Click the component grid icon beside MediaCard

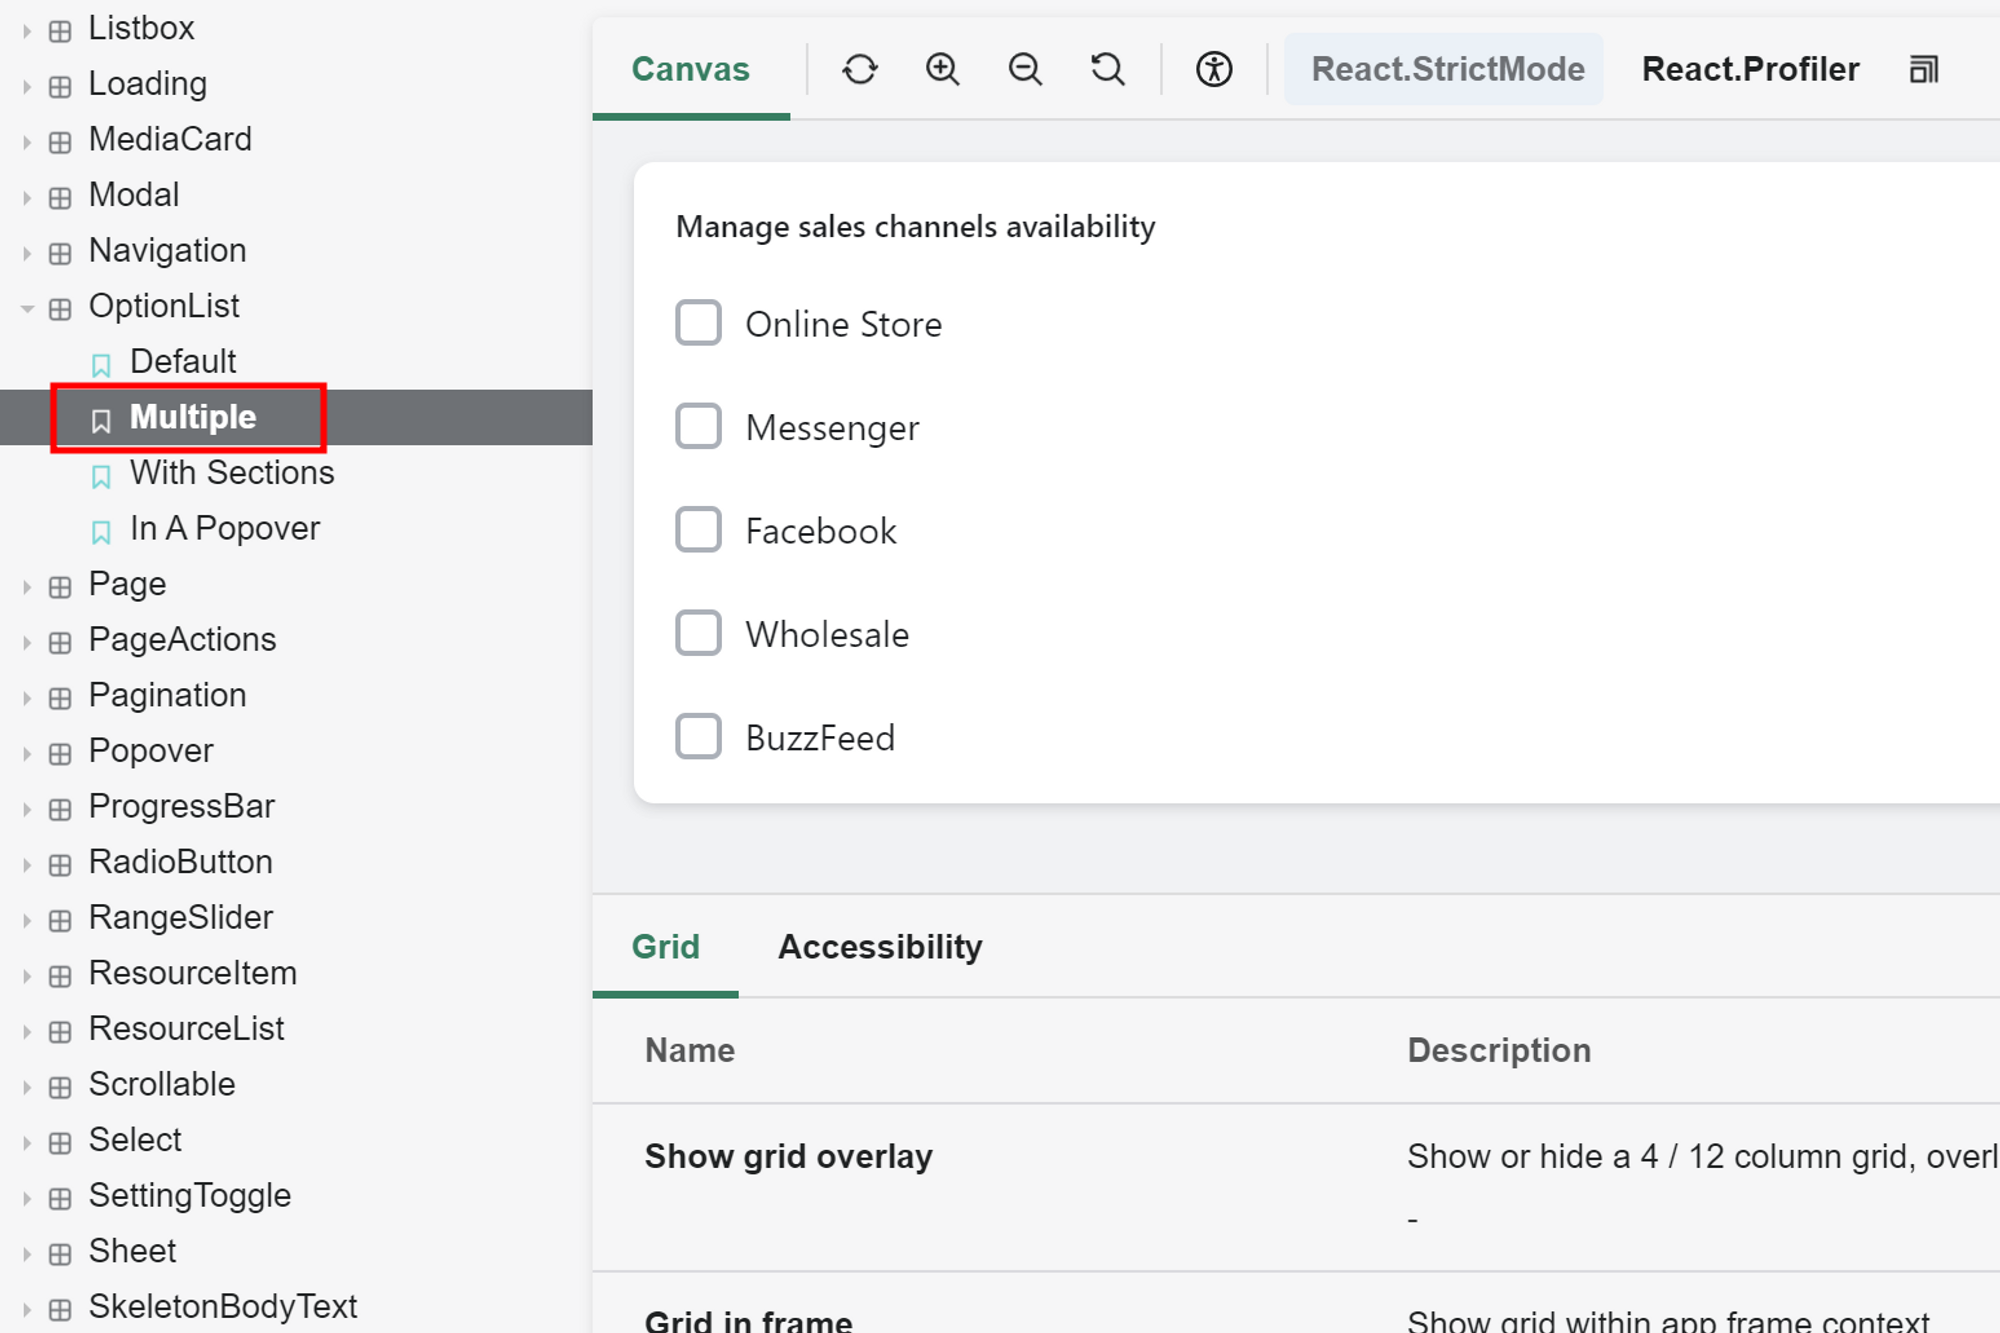pos(60,141)
